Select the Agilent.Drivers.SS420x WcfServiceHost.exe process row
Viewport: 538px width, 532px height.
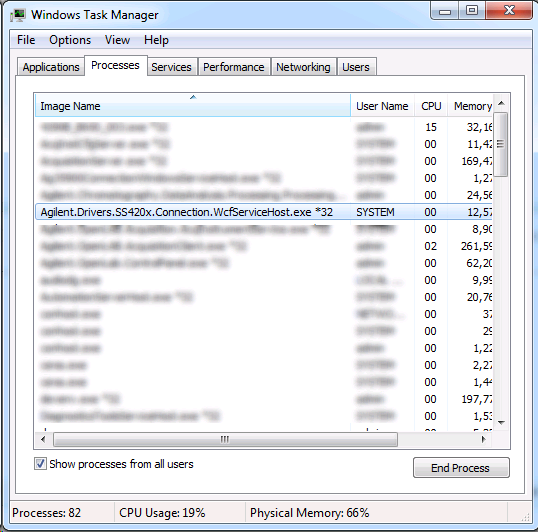coord(264,212)
